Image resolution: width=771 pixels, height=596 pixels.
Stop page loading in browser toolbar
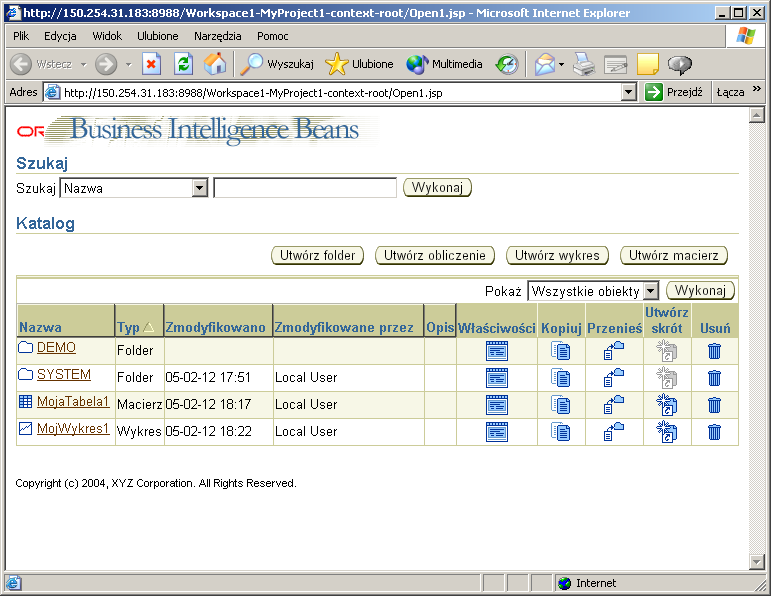(x=151, y=64)
